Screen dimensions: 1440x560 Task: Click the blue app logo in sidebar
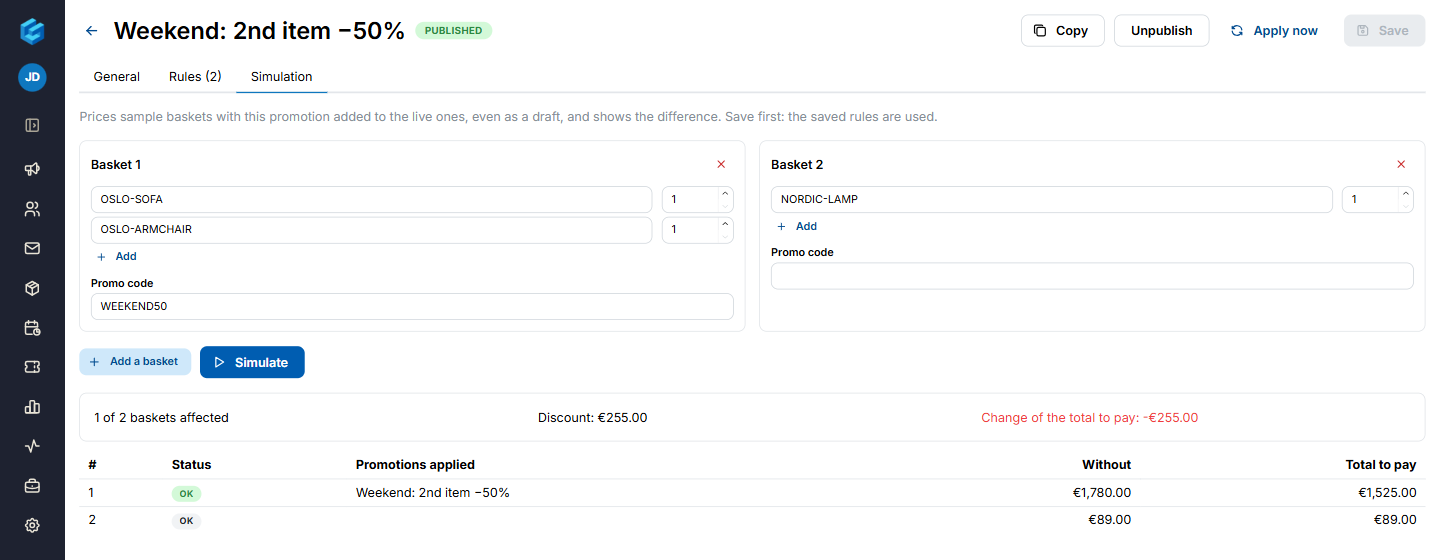pos(32,31)
